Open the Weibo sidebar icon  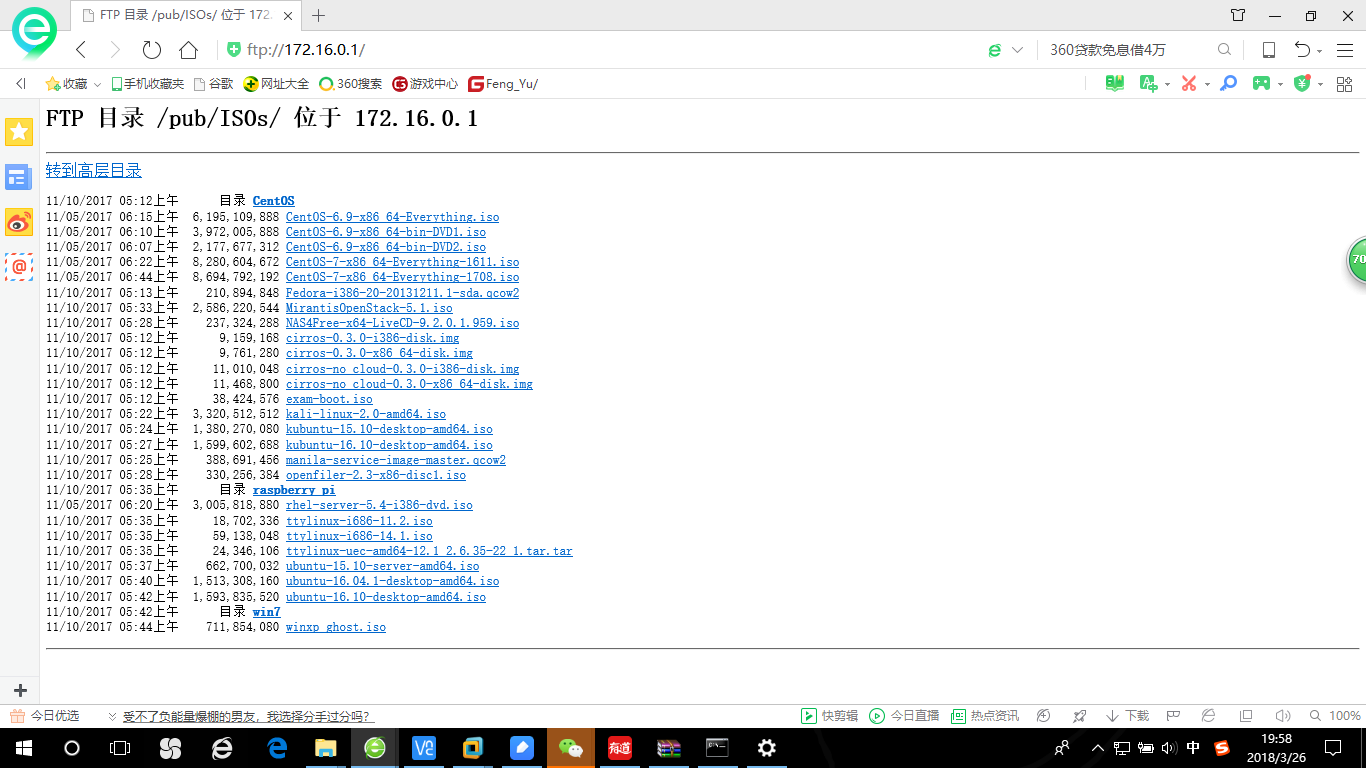click(19, 223)
